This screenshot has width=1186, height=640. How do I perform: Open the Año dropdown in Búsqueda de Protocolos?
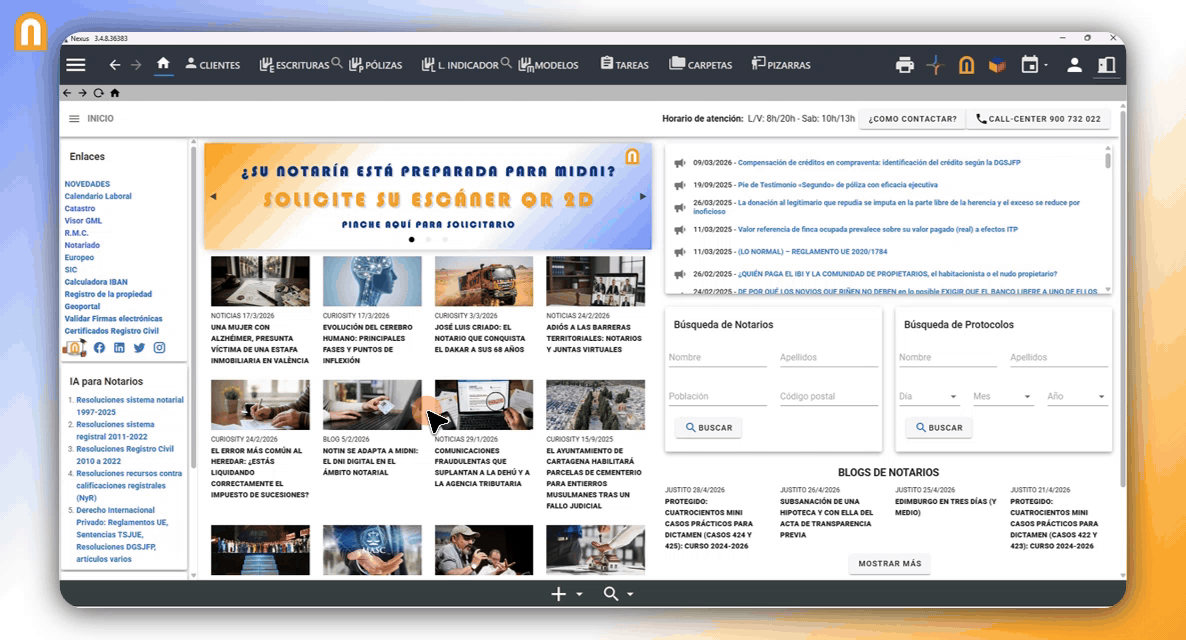(1076, 397)
